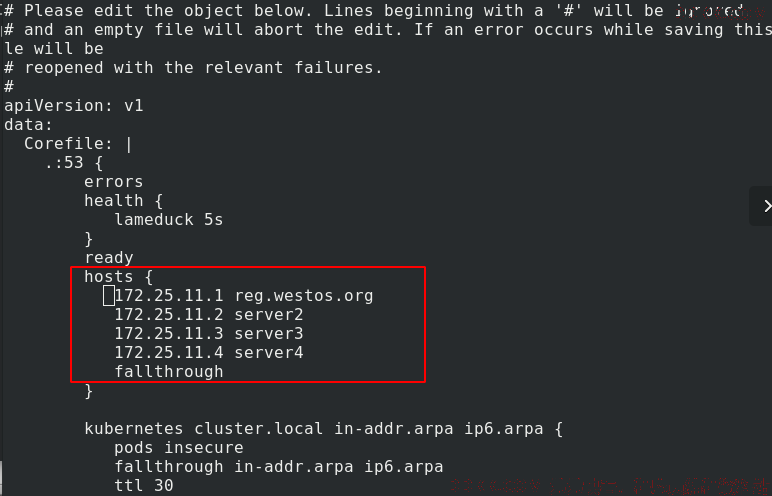Click the 'data:' line
The width and height of the screenshot is (772, 496).
29,125
